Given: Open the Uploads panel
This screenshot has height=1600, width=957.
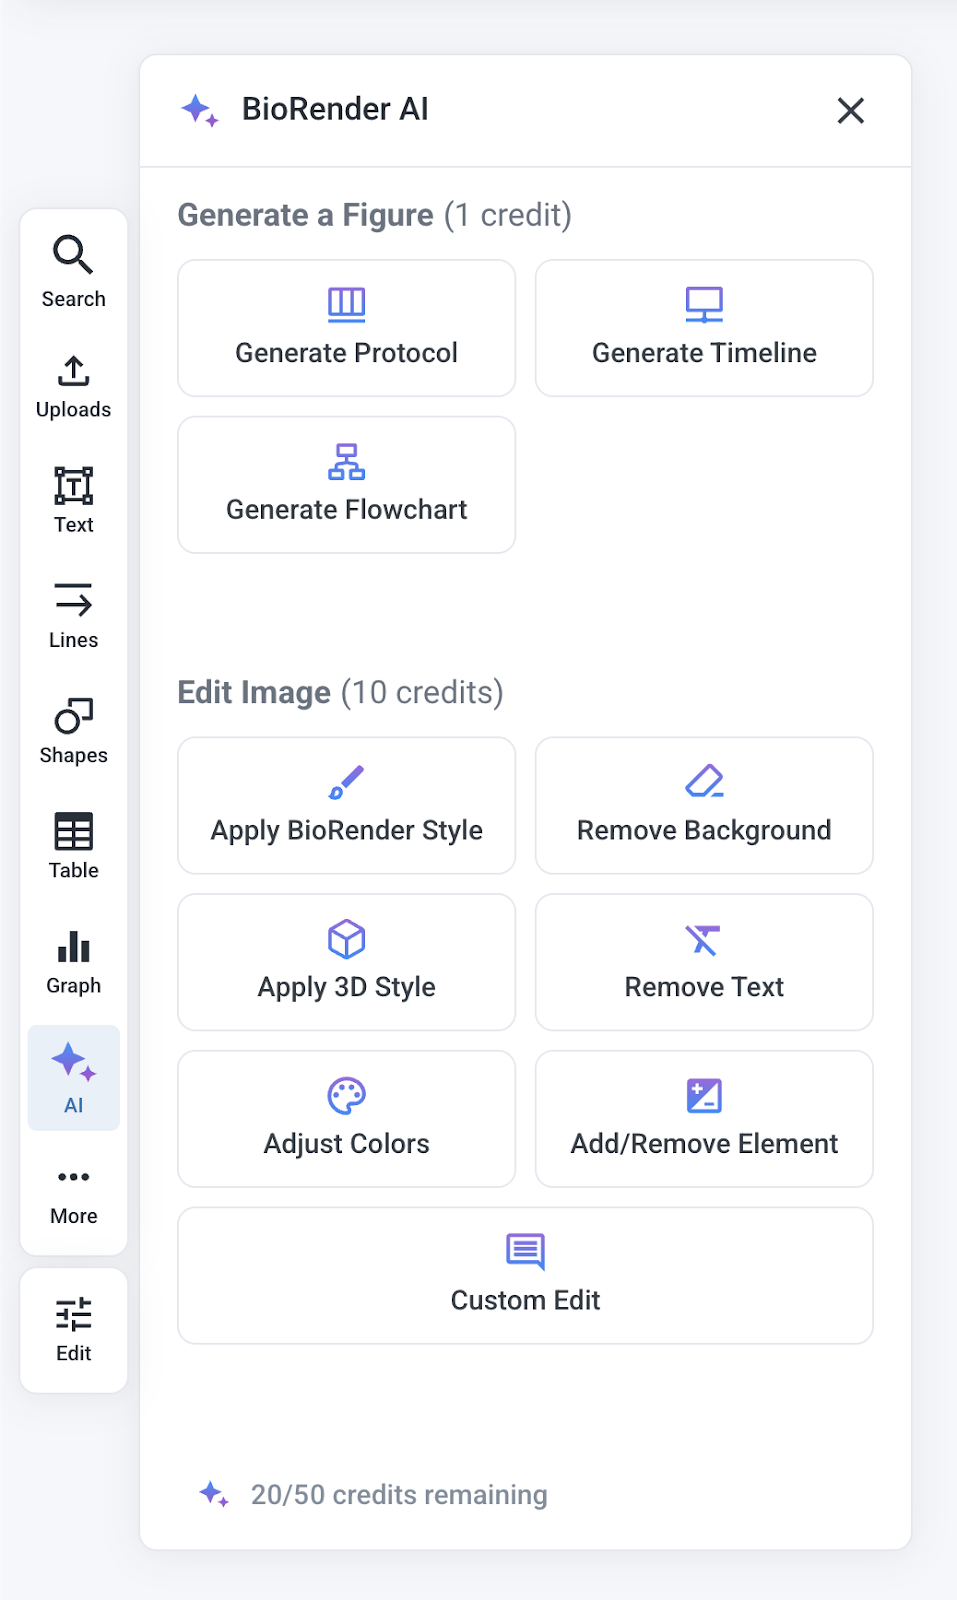Looking at the screenshot, I should (73, 387).
